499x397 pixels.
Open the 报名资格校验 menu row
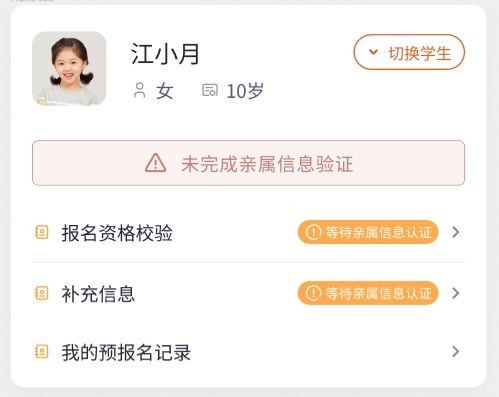248,232
